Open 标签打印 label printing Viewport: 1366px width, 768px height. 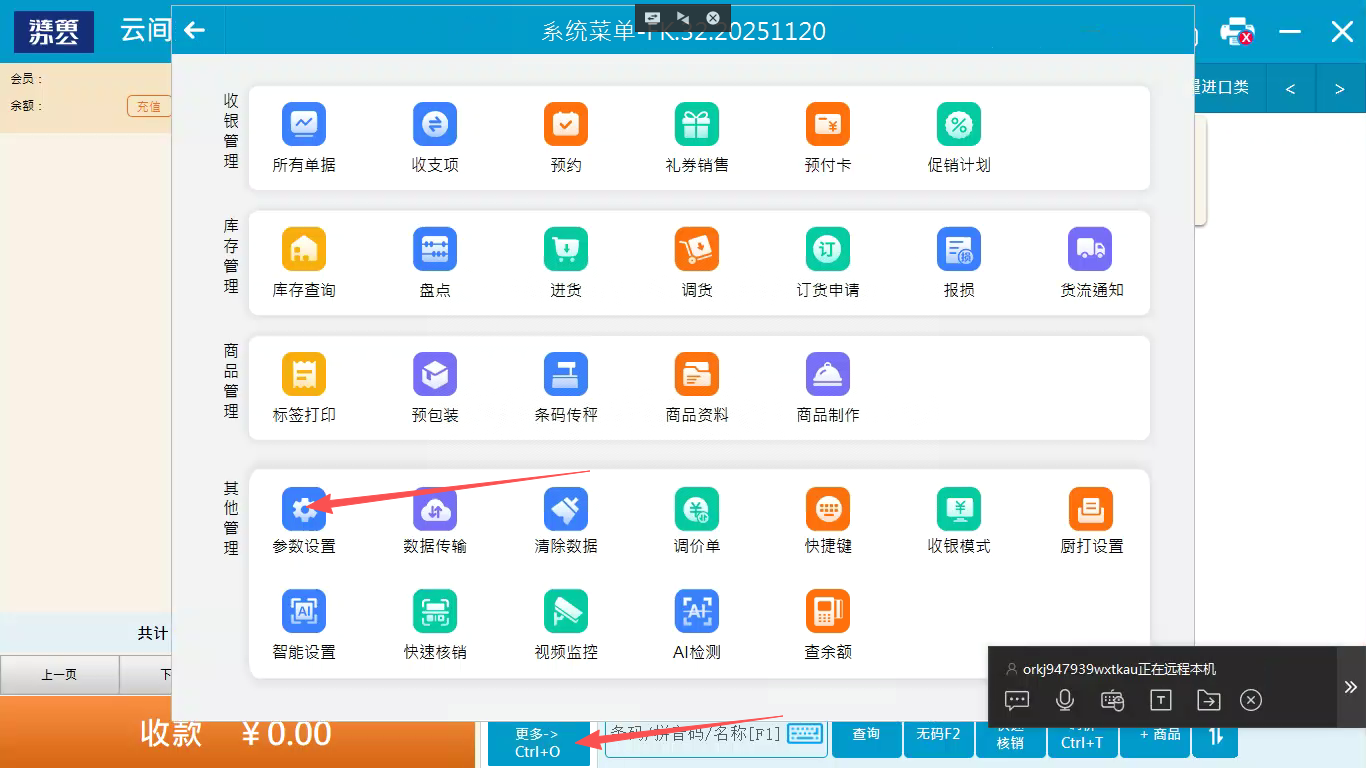304,374
